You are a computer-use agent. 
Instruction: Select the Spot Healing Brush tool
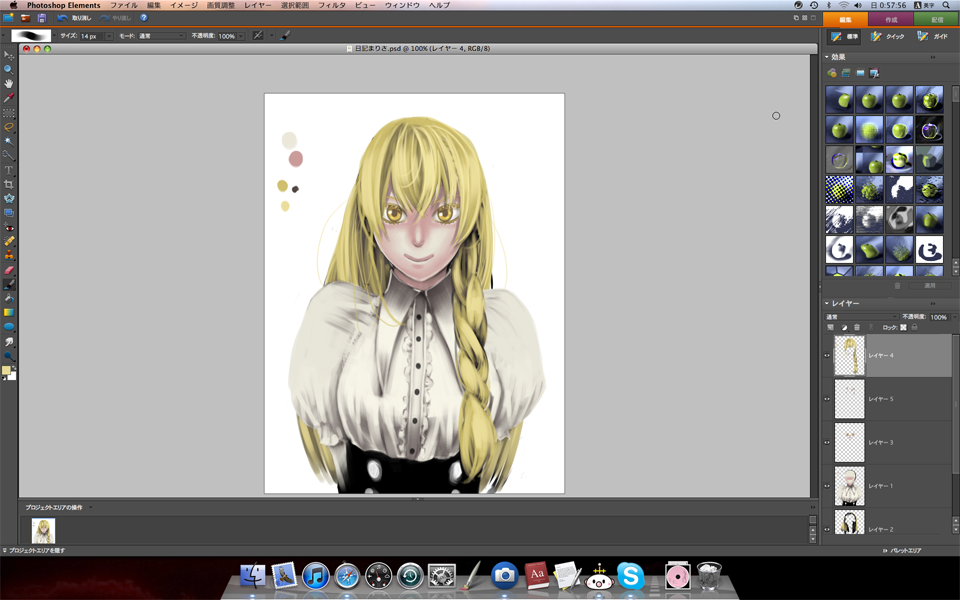(9, 241)
